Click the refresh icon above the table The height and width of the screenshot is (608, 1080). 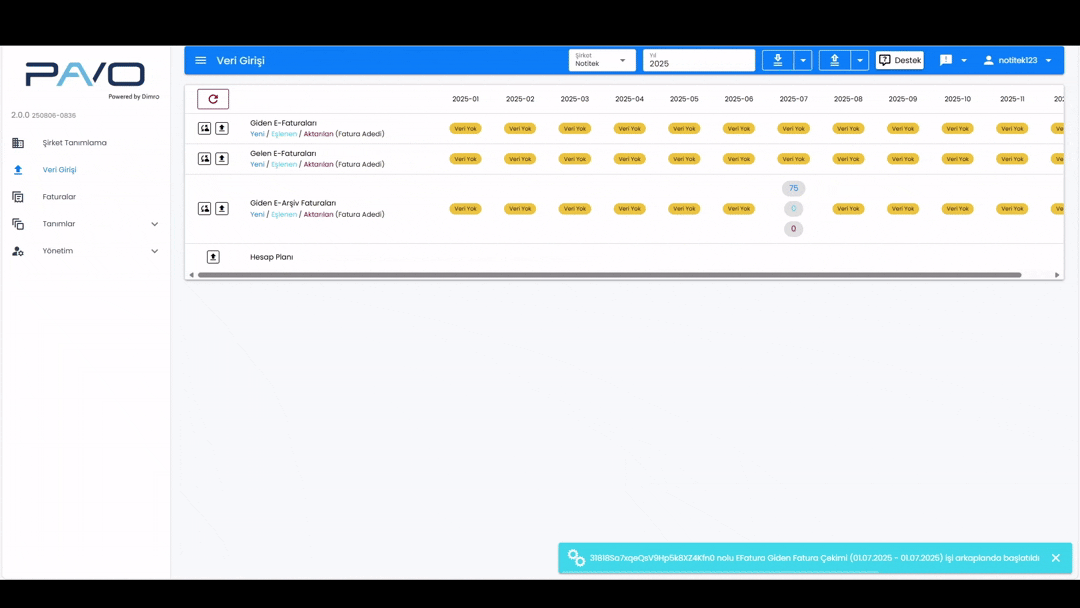coord(213,99)
